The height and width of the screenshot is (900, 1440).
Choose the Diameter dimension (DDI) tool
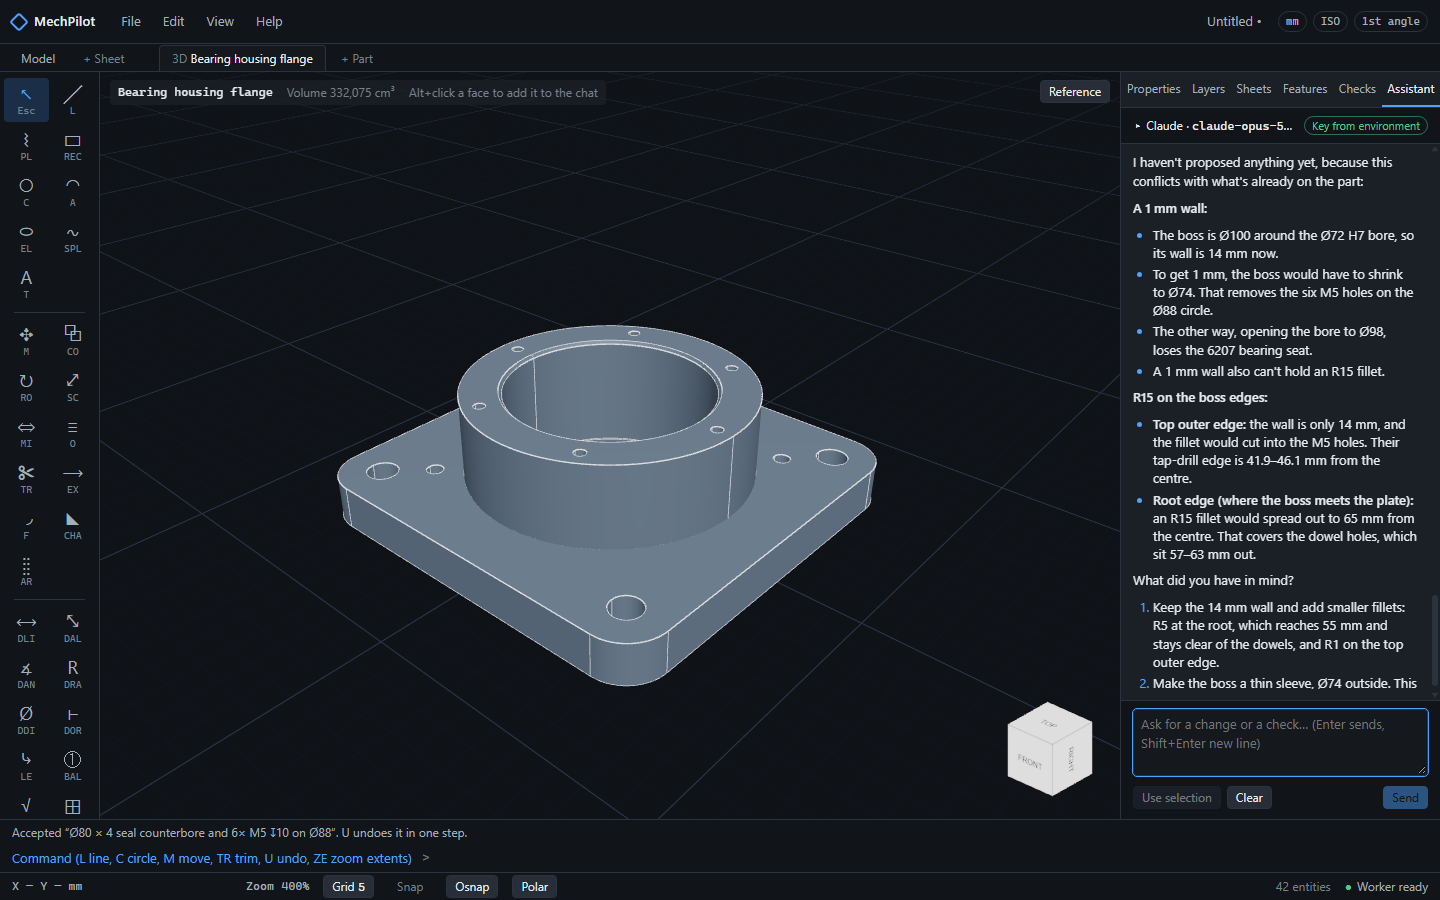click(x=26, y=719)
